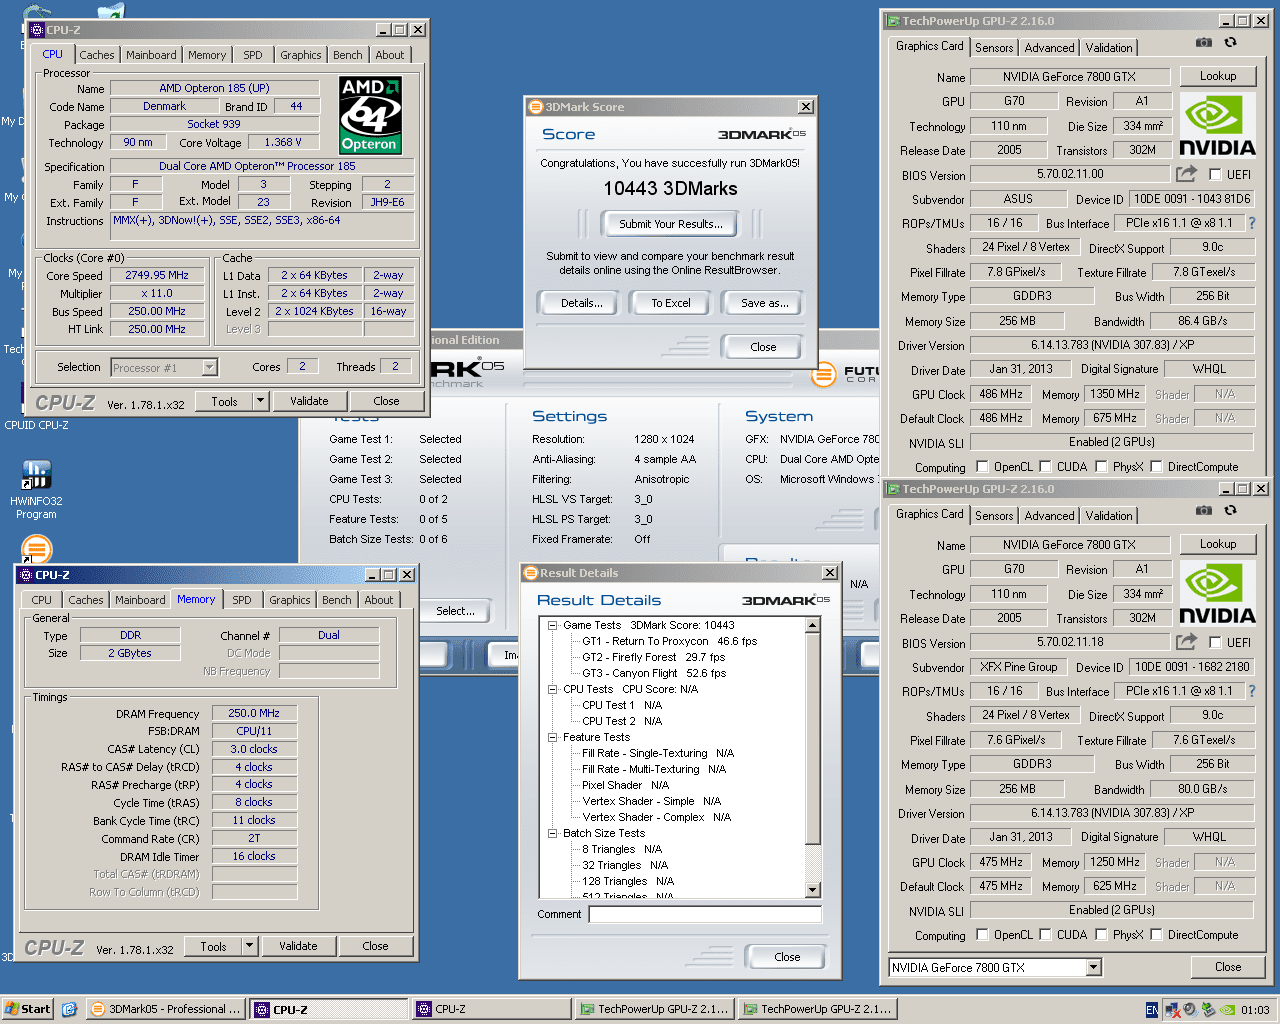Click the Start button
The image size is (1280, 1024).
tap(27, 1009)
